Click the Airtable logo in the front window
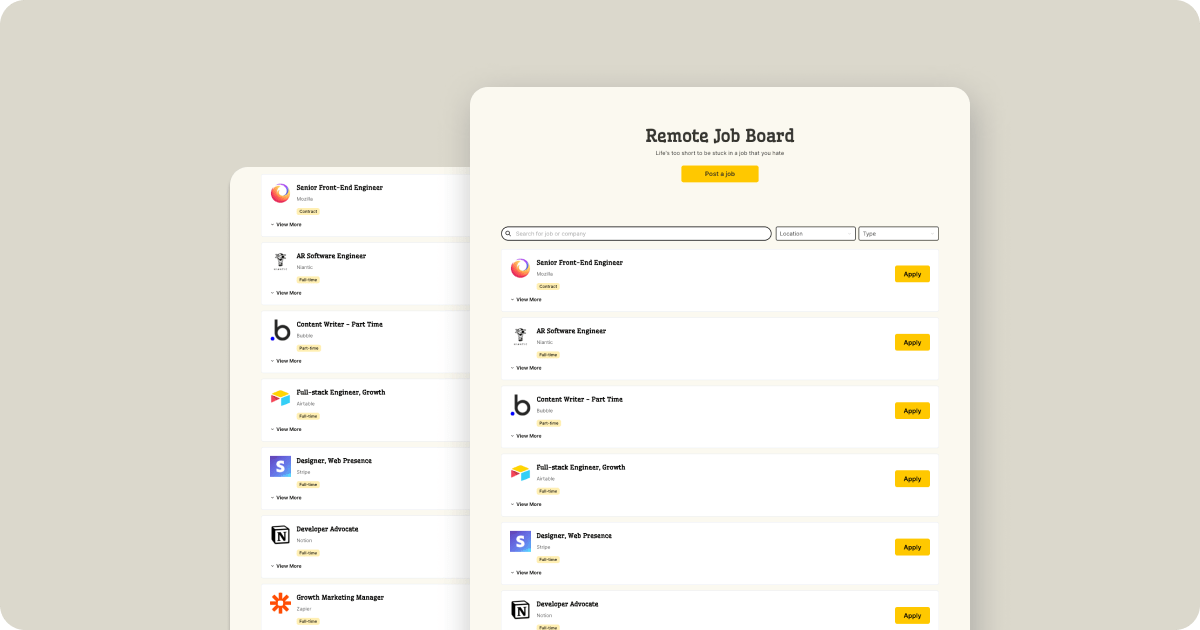1200x630 pixels. click(520, 473)
